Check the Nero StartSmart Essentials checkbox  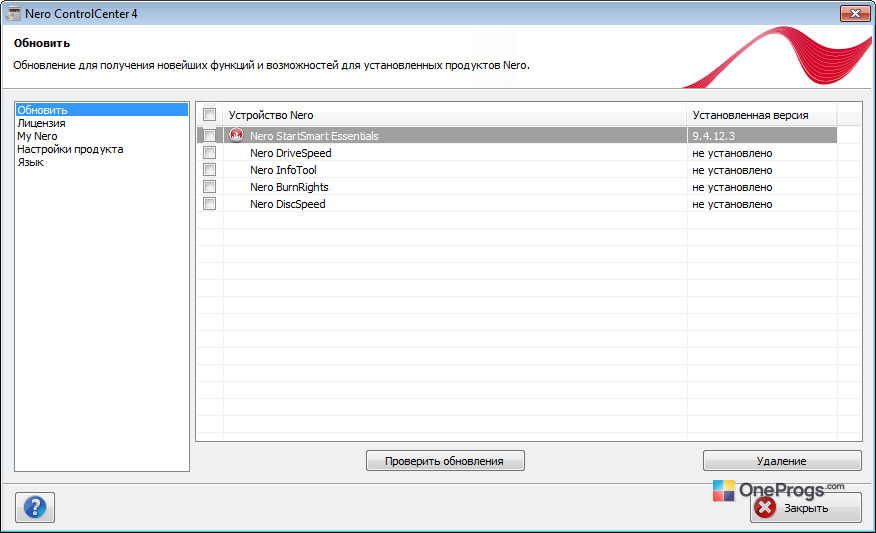pyautogui.click(x=210, y=135)
